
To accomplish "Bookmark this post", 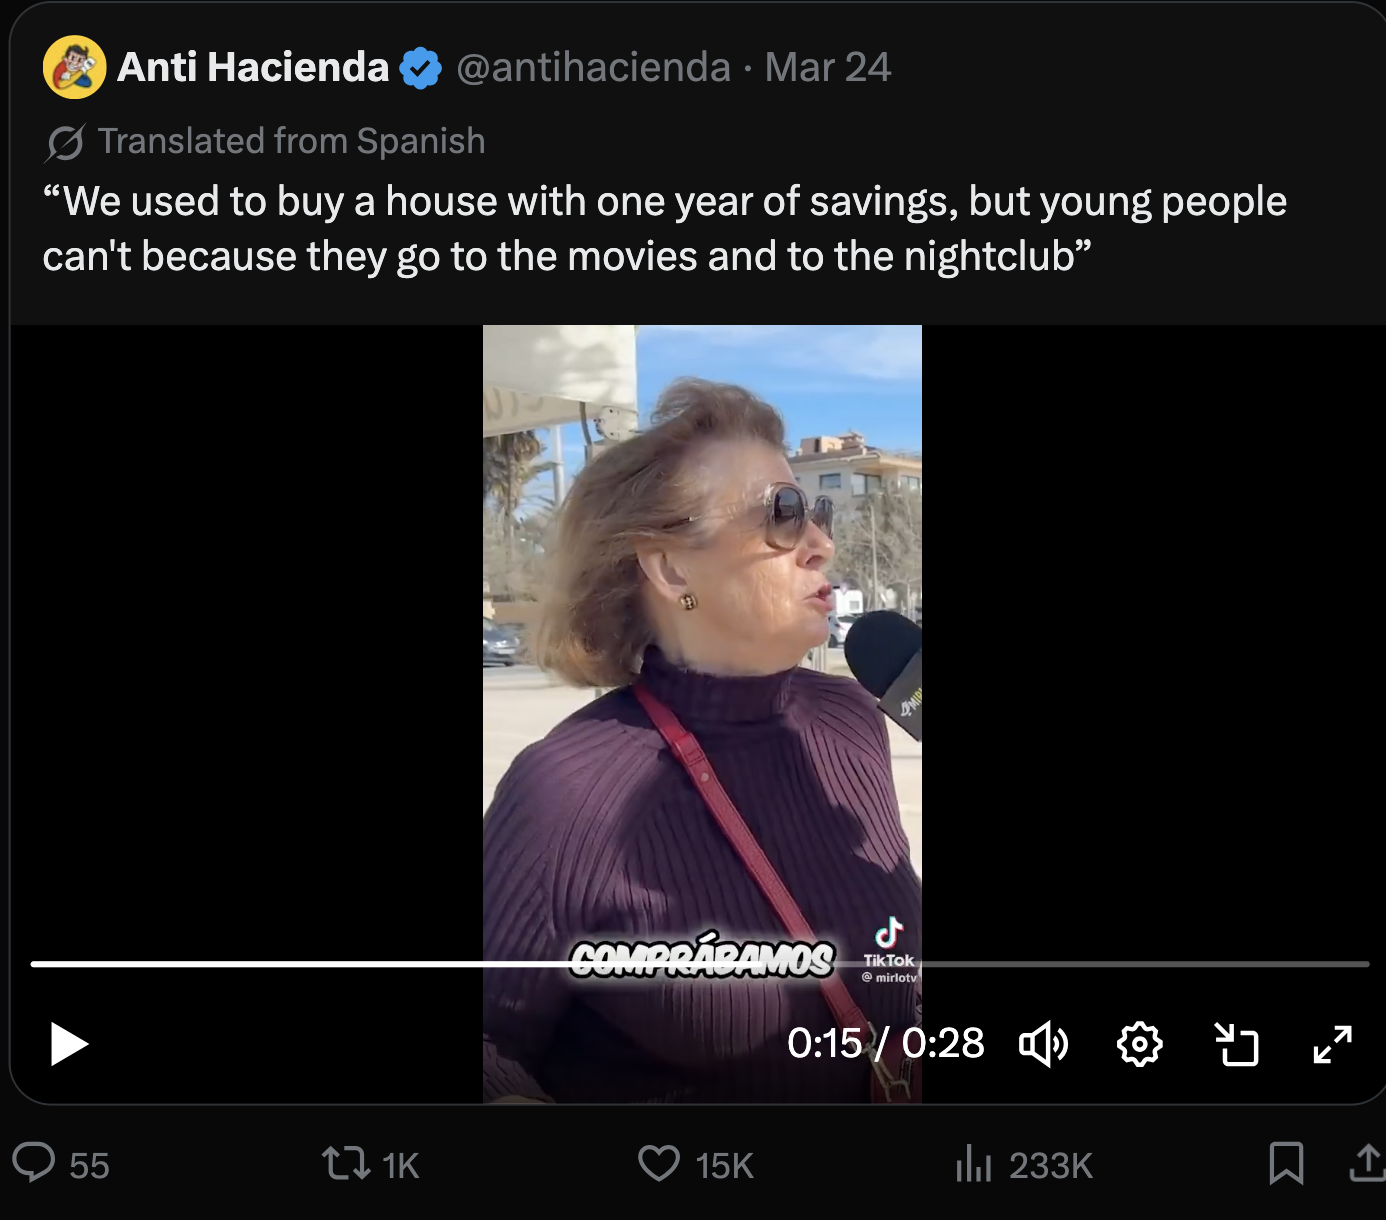I will point(1286,1164).
